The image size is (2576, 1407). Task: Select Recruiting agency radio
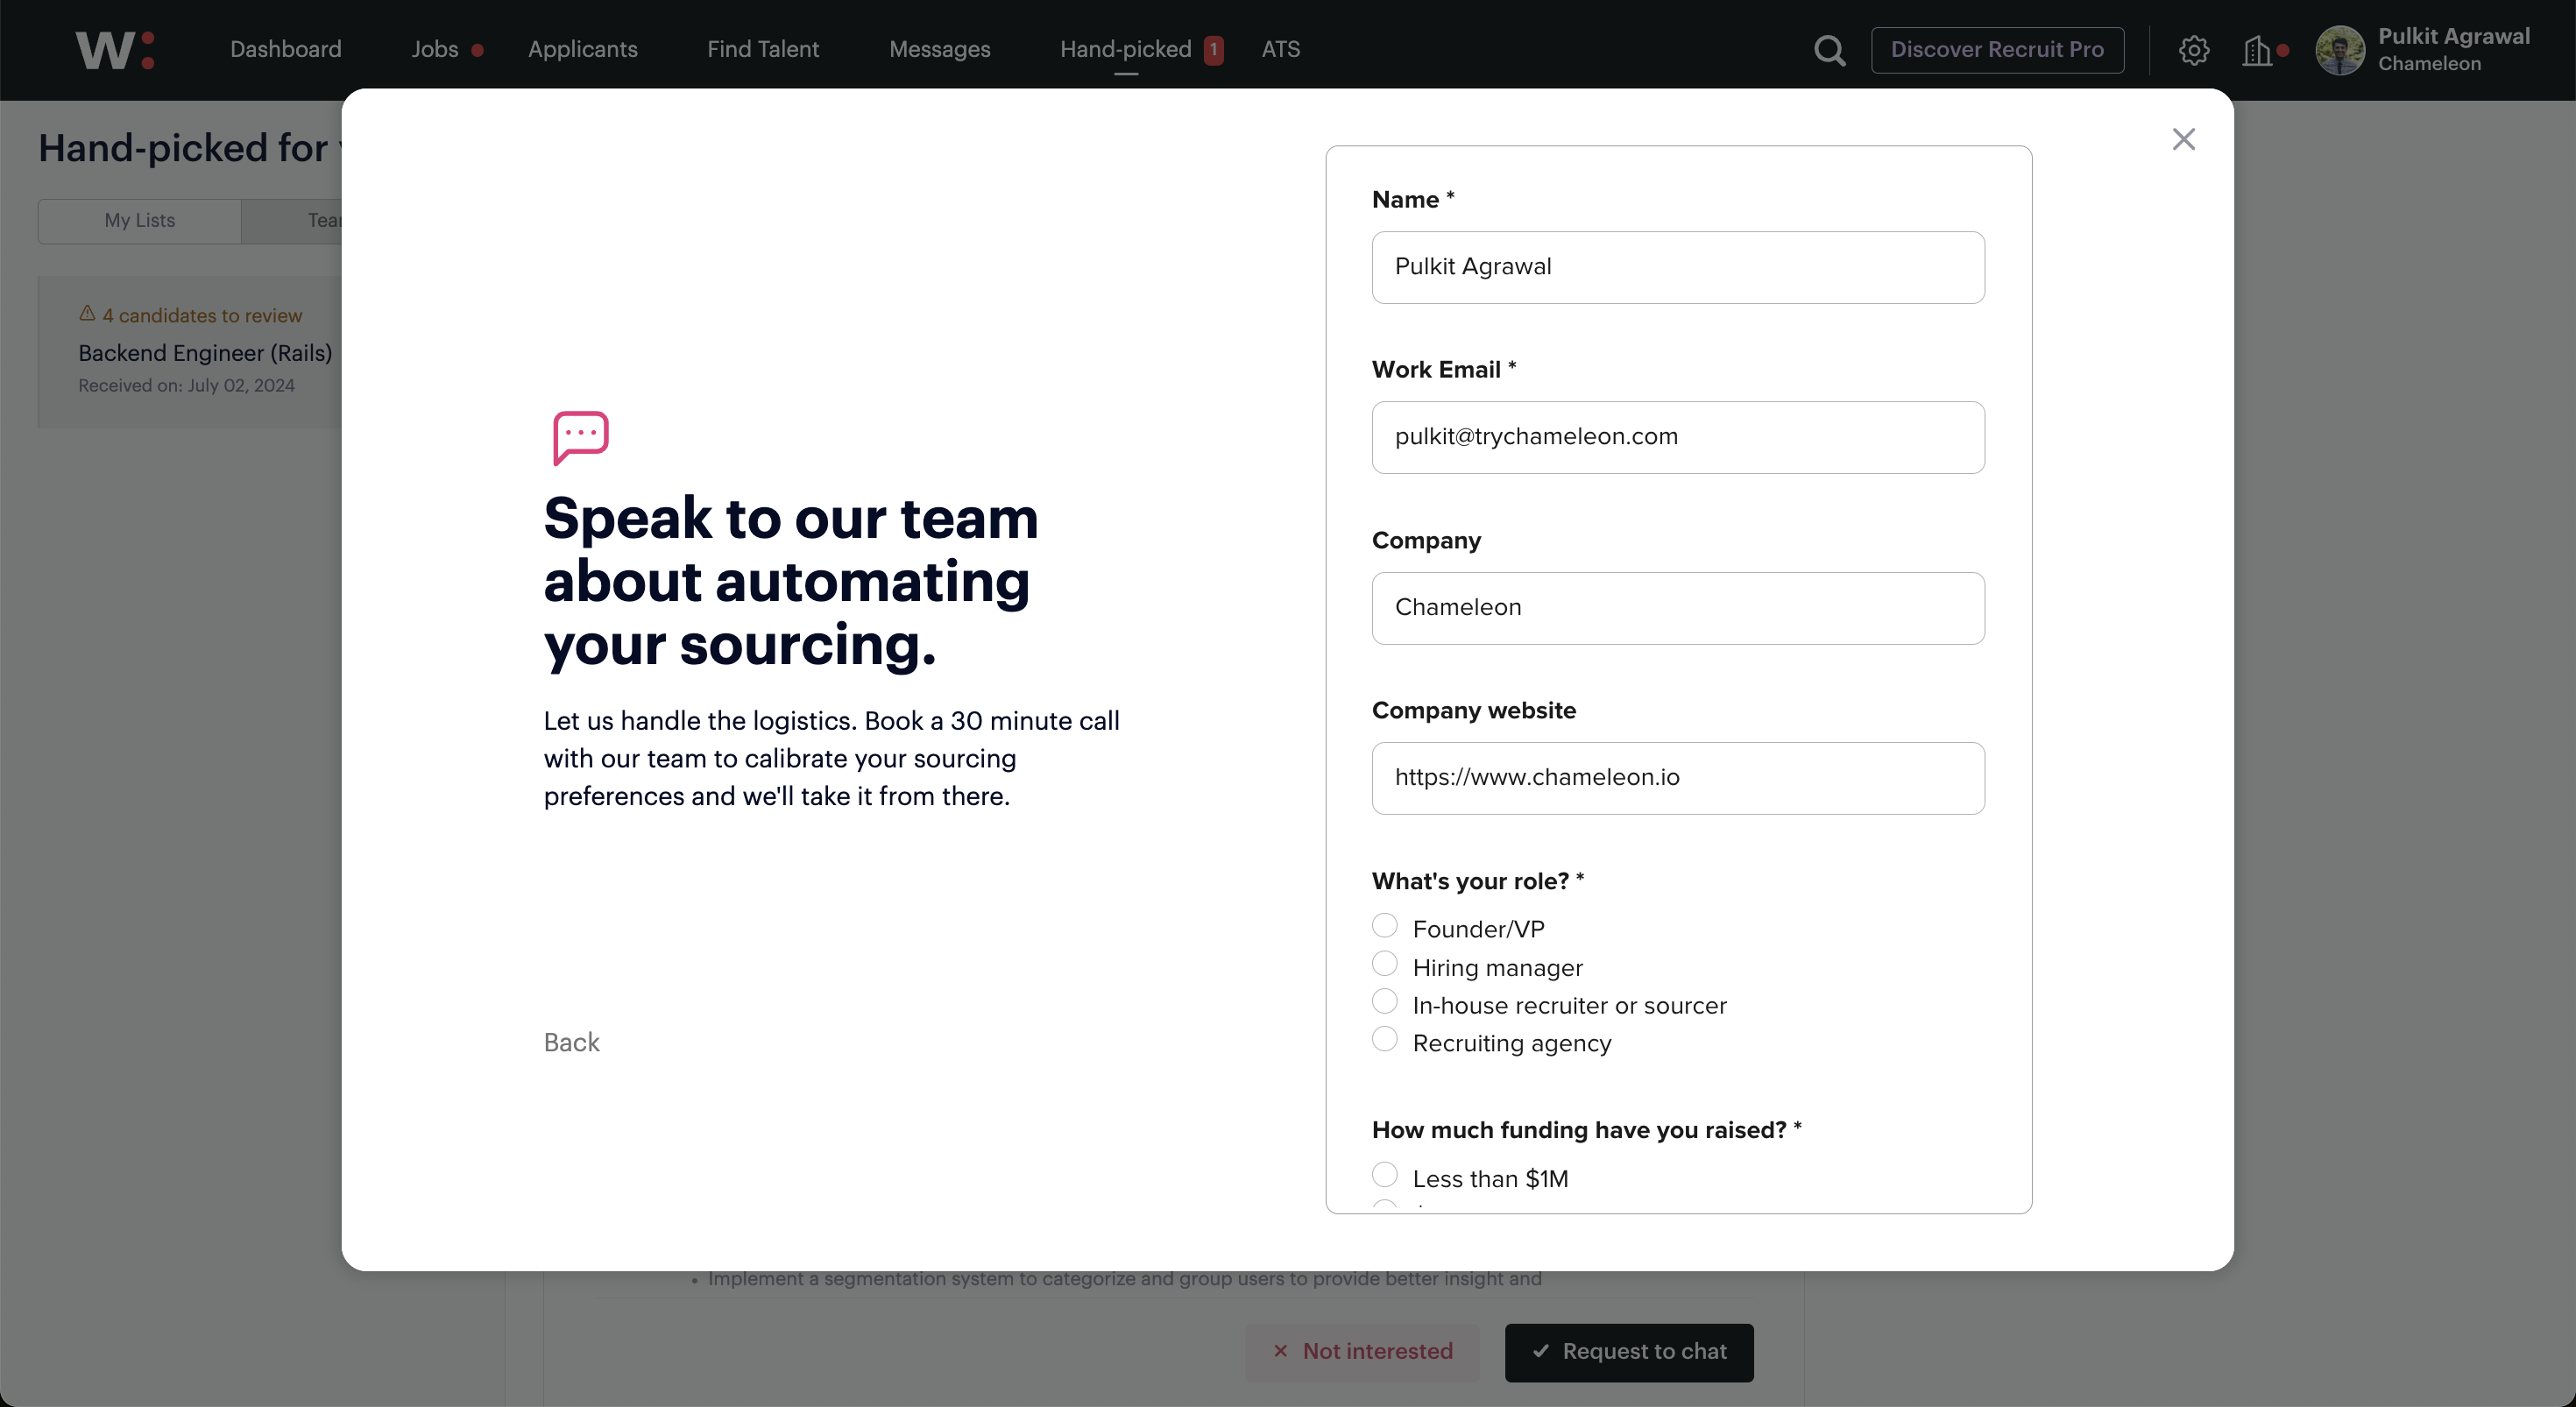(x=1385, y=1039)
